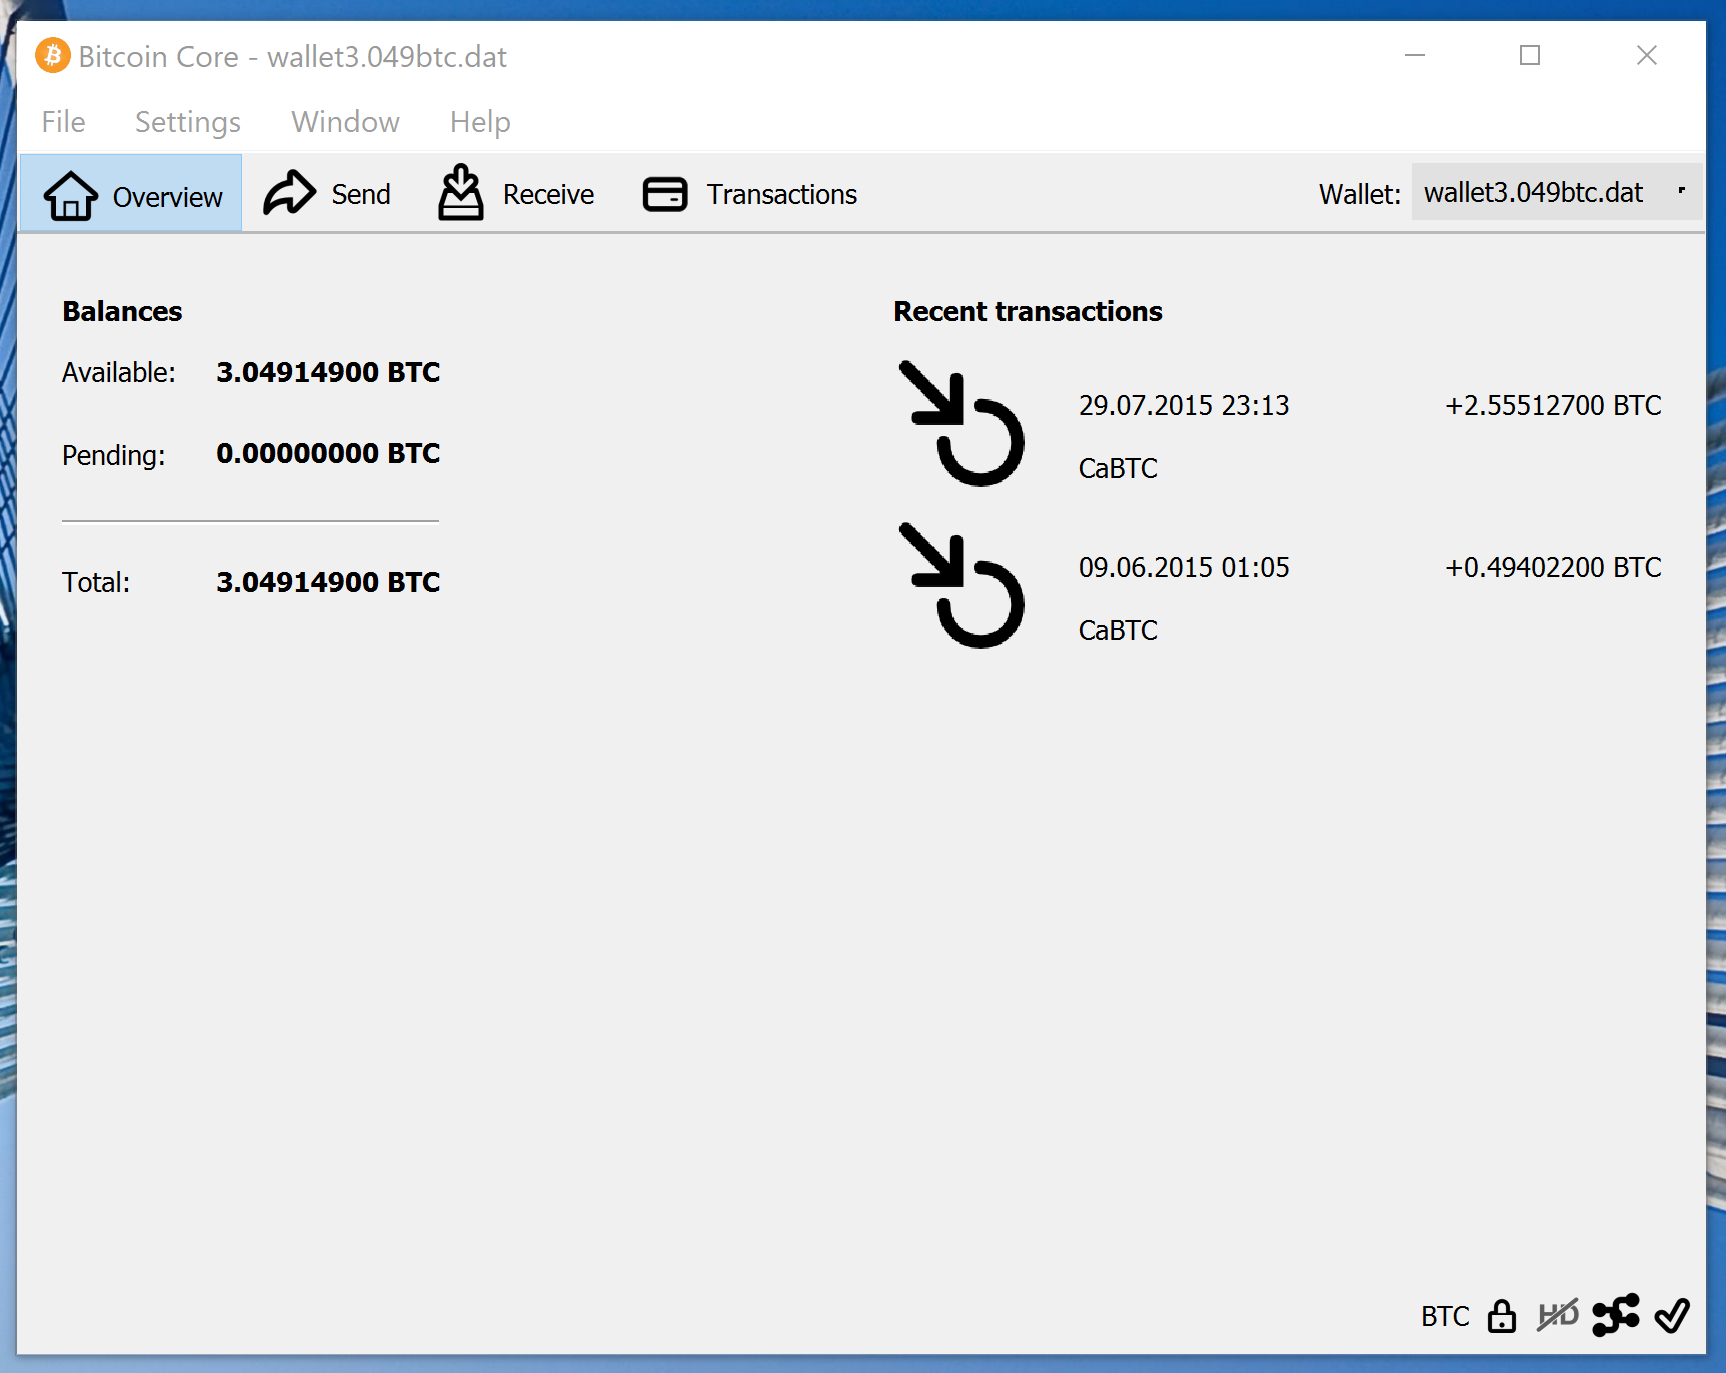
Task: Switch to the Send tab
Action: click(x=327, y=194)
